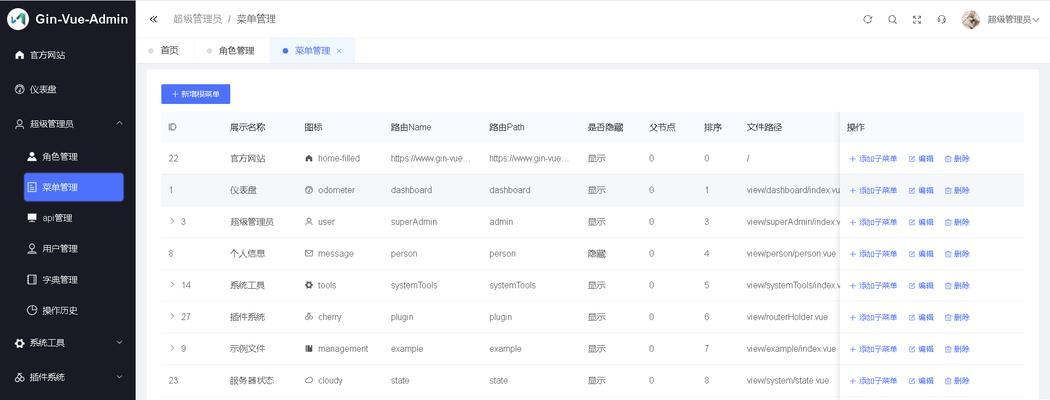
Task: Click superAdmin route name cell
Action: click(x=414, y=222)
